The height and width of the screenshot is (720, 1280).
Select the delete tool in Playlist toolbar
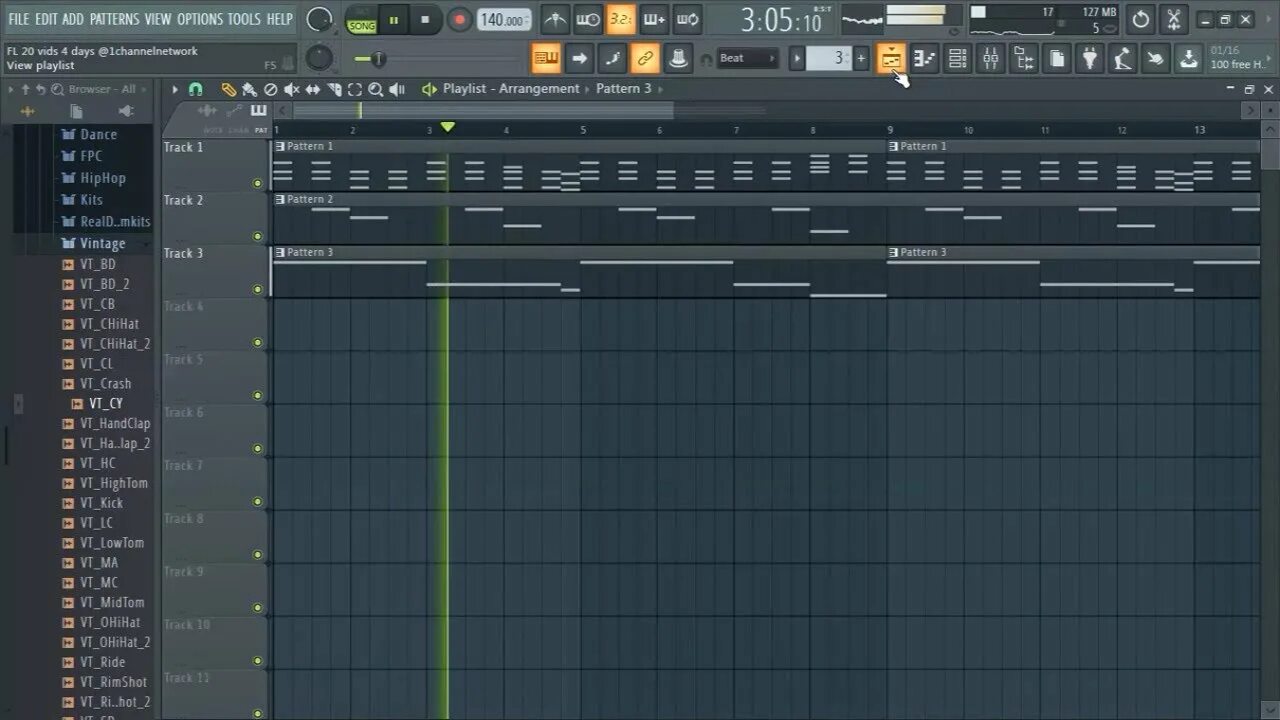pyautogui.click(x=270, y=89)
